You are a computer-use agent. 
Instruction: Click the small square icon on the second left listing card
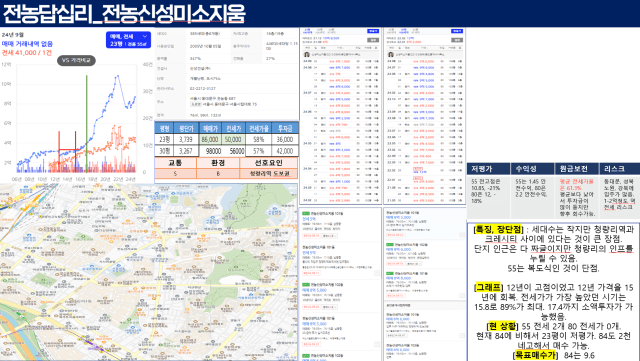coord(377,273)
